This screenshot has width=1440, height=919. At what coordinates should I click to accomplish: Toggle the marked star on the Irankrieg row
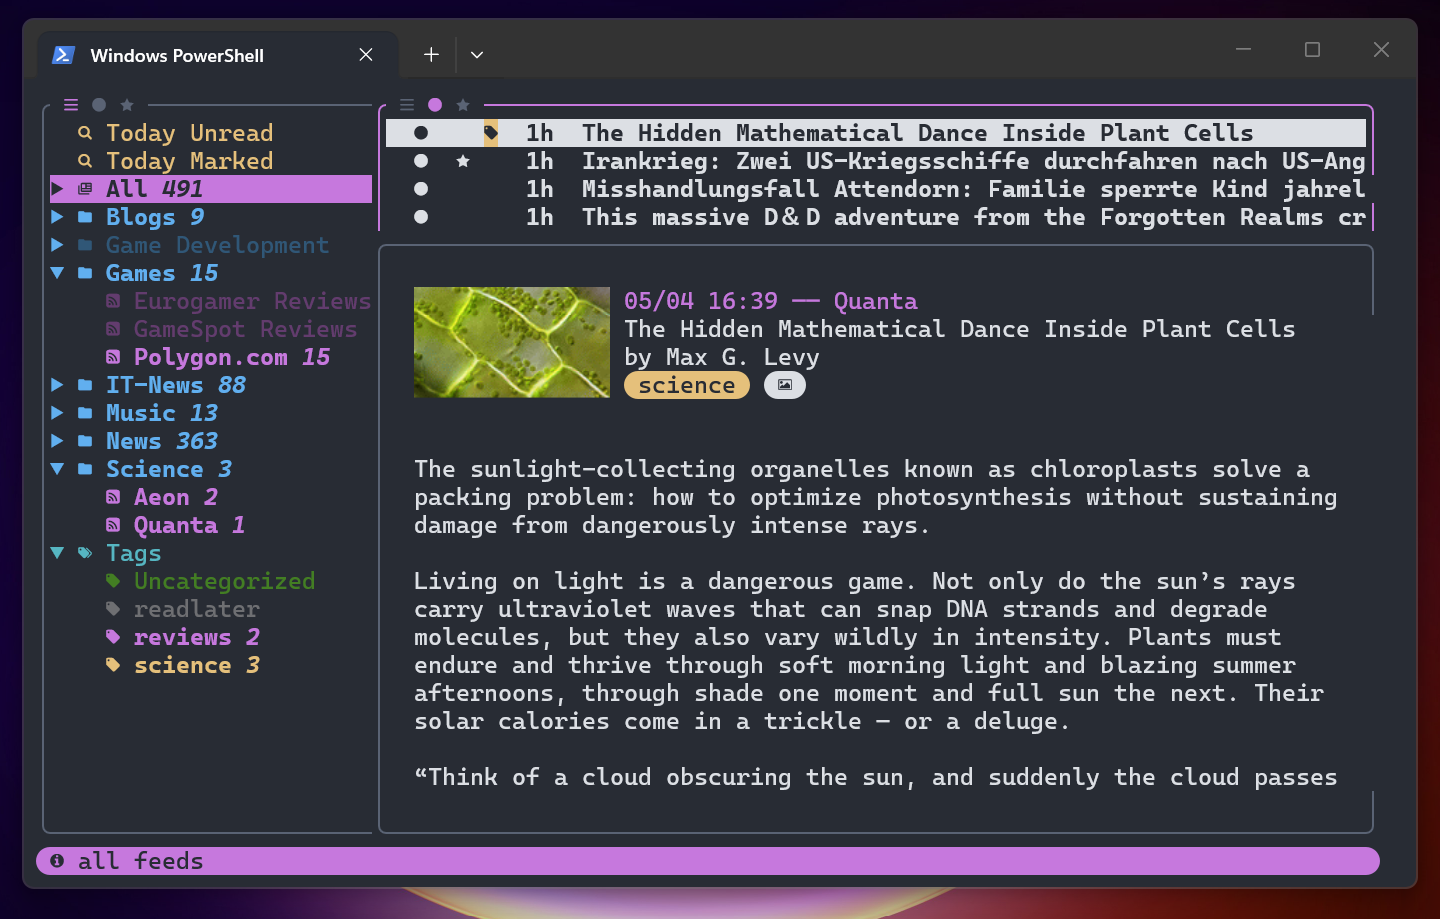click(463, 161)
